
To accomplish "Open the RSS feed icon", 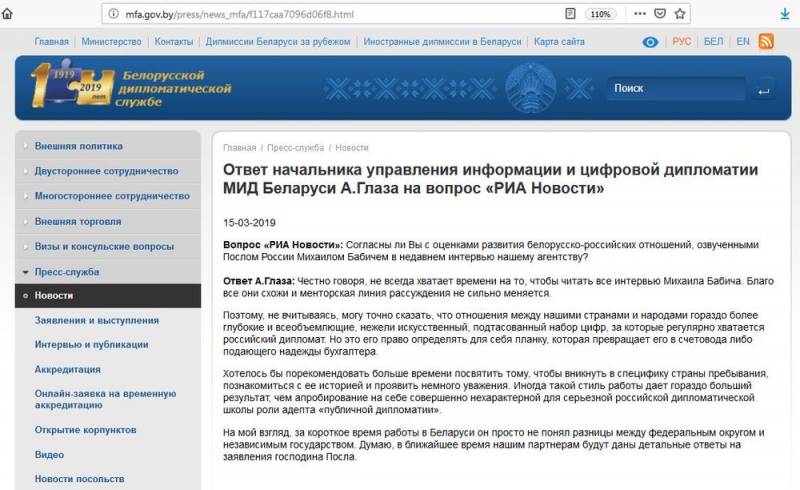I will click(x=766, y=41).
